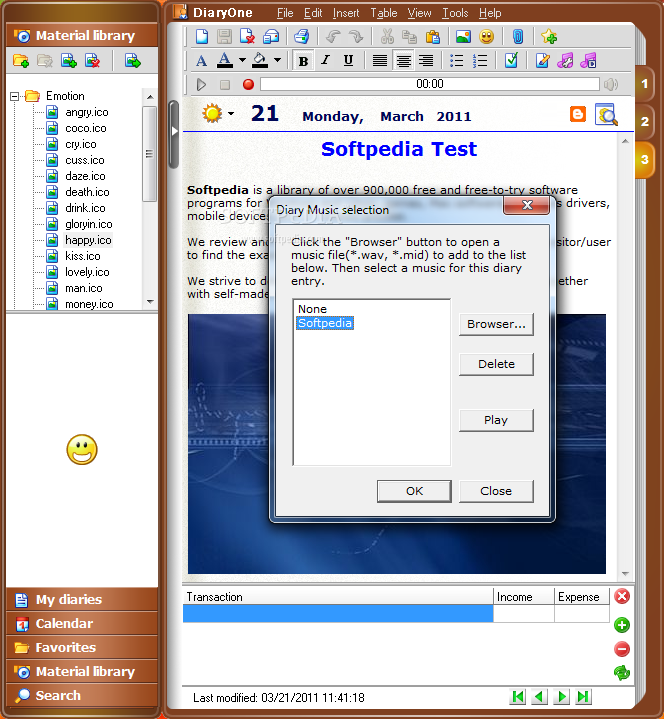Select None in the music list
The image size is (664, 719).
click(x=312, y=309)
